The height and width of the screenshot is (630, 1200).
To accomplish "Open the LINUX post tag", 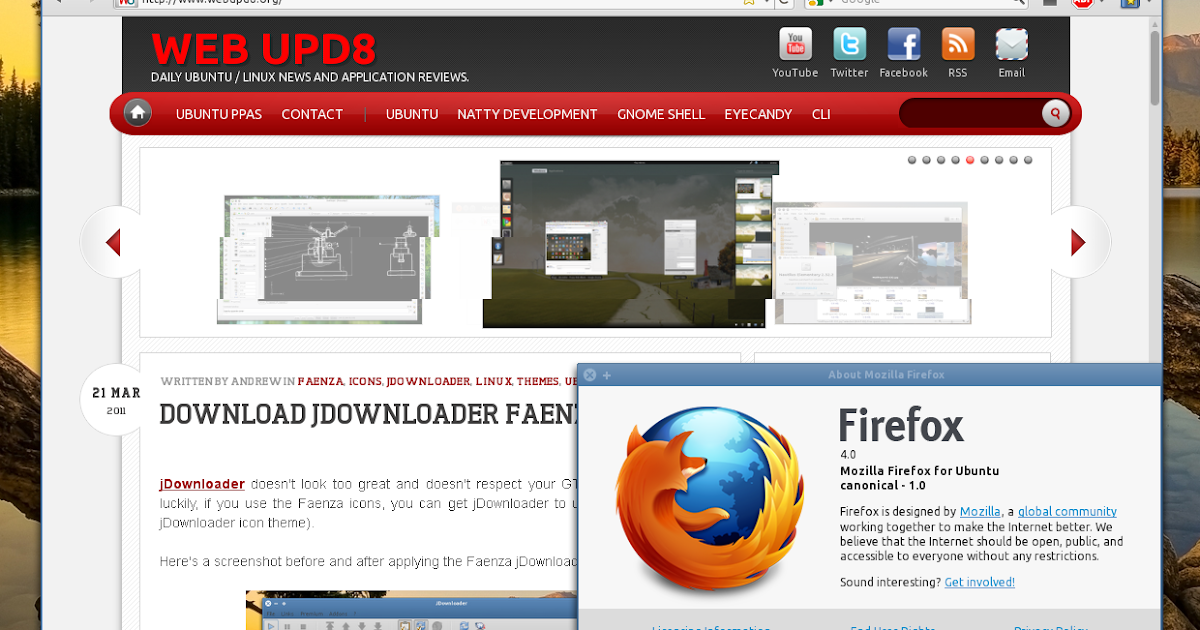I will point(493,381).
